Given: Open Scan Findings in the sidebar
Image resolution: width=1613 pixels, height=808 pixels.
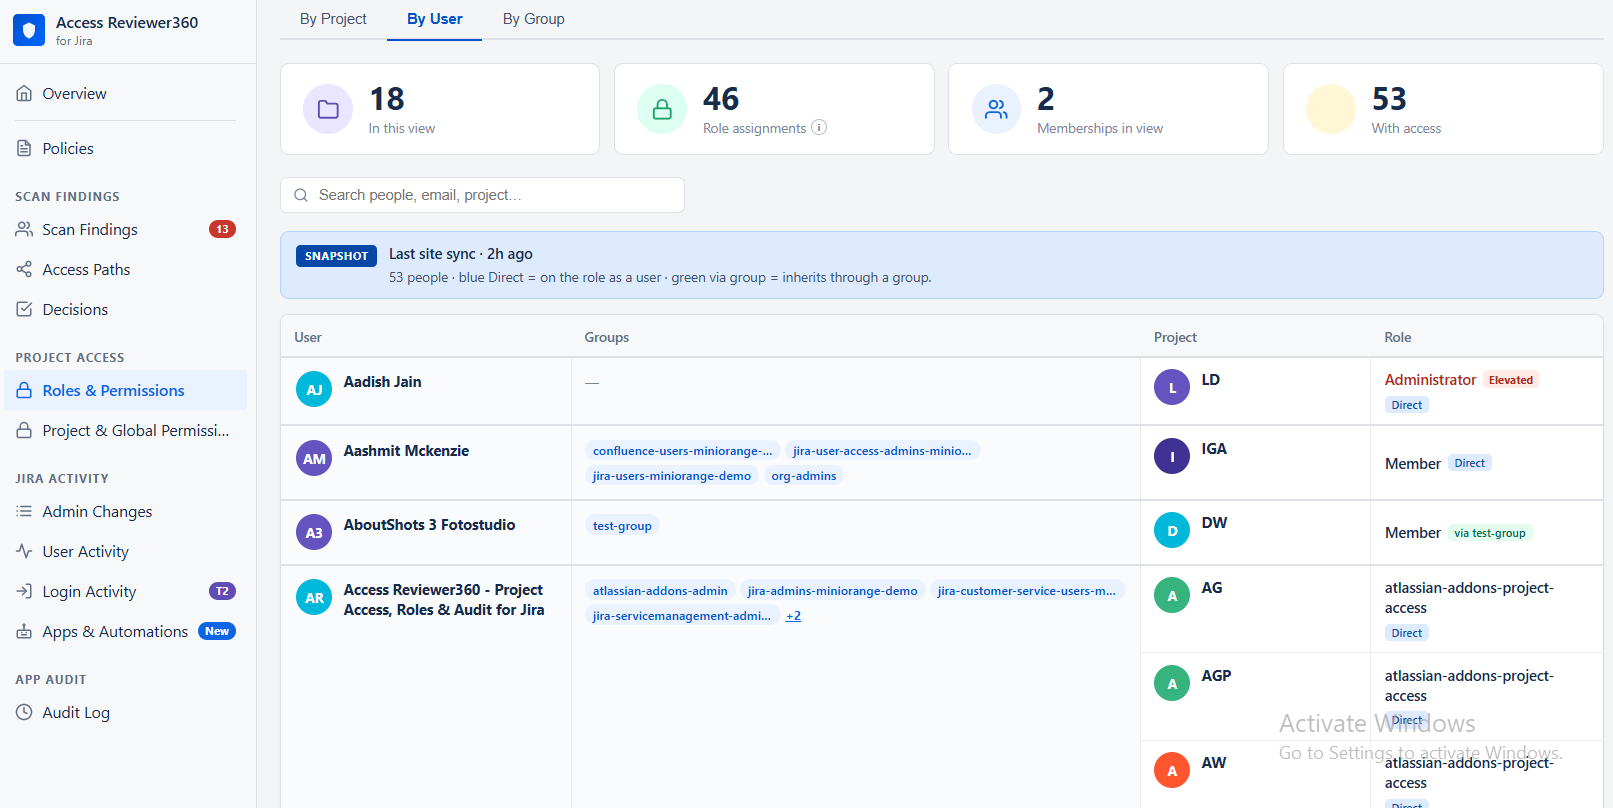Looking at the screenshot, I should 125,229.
